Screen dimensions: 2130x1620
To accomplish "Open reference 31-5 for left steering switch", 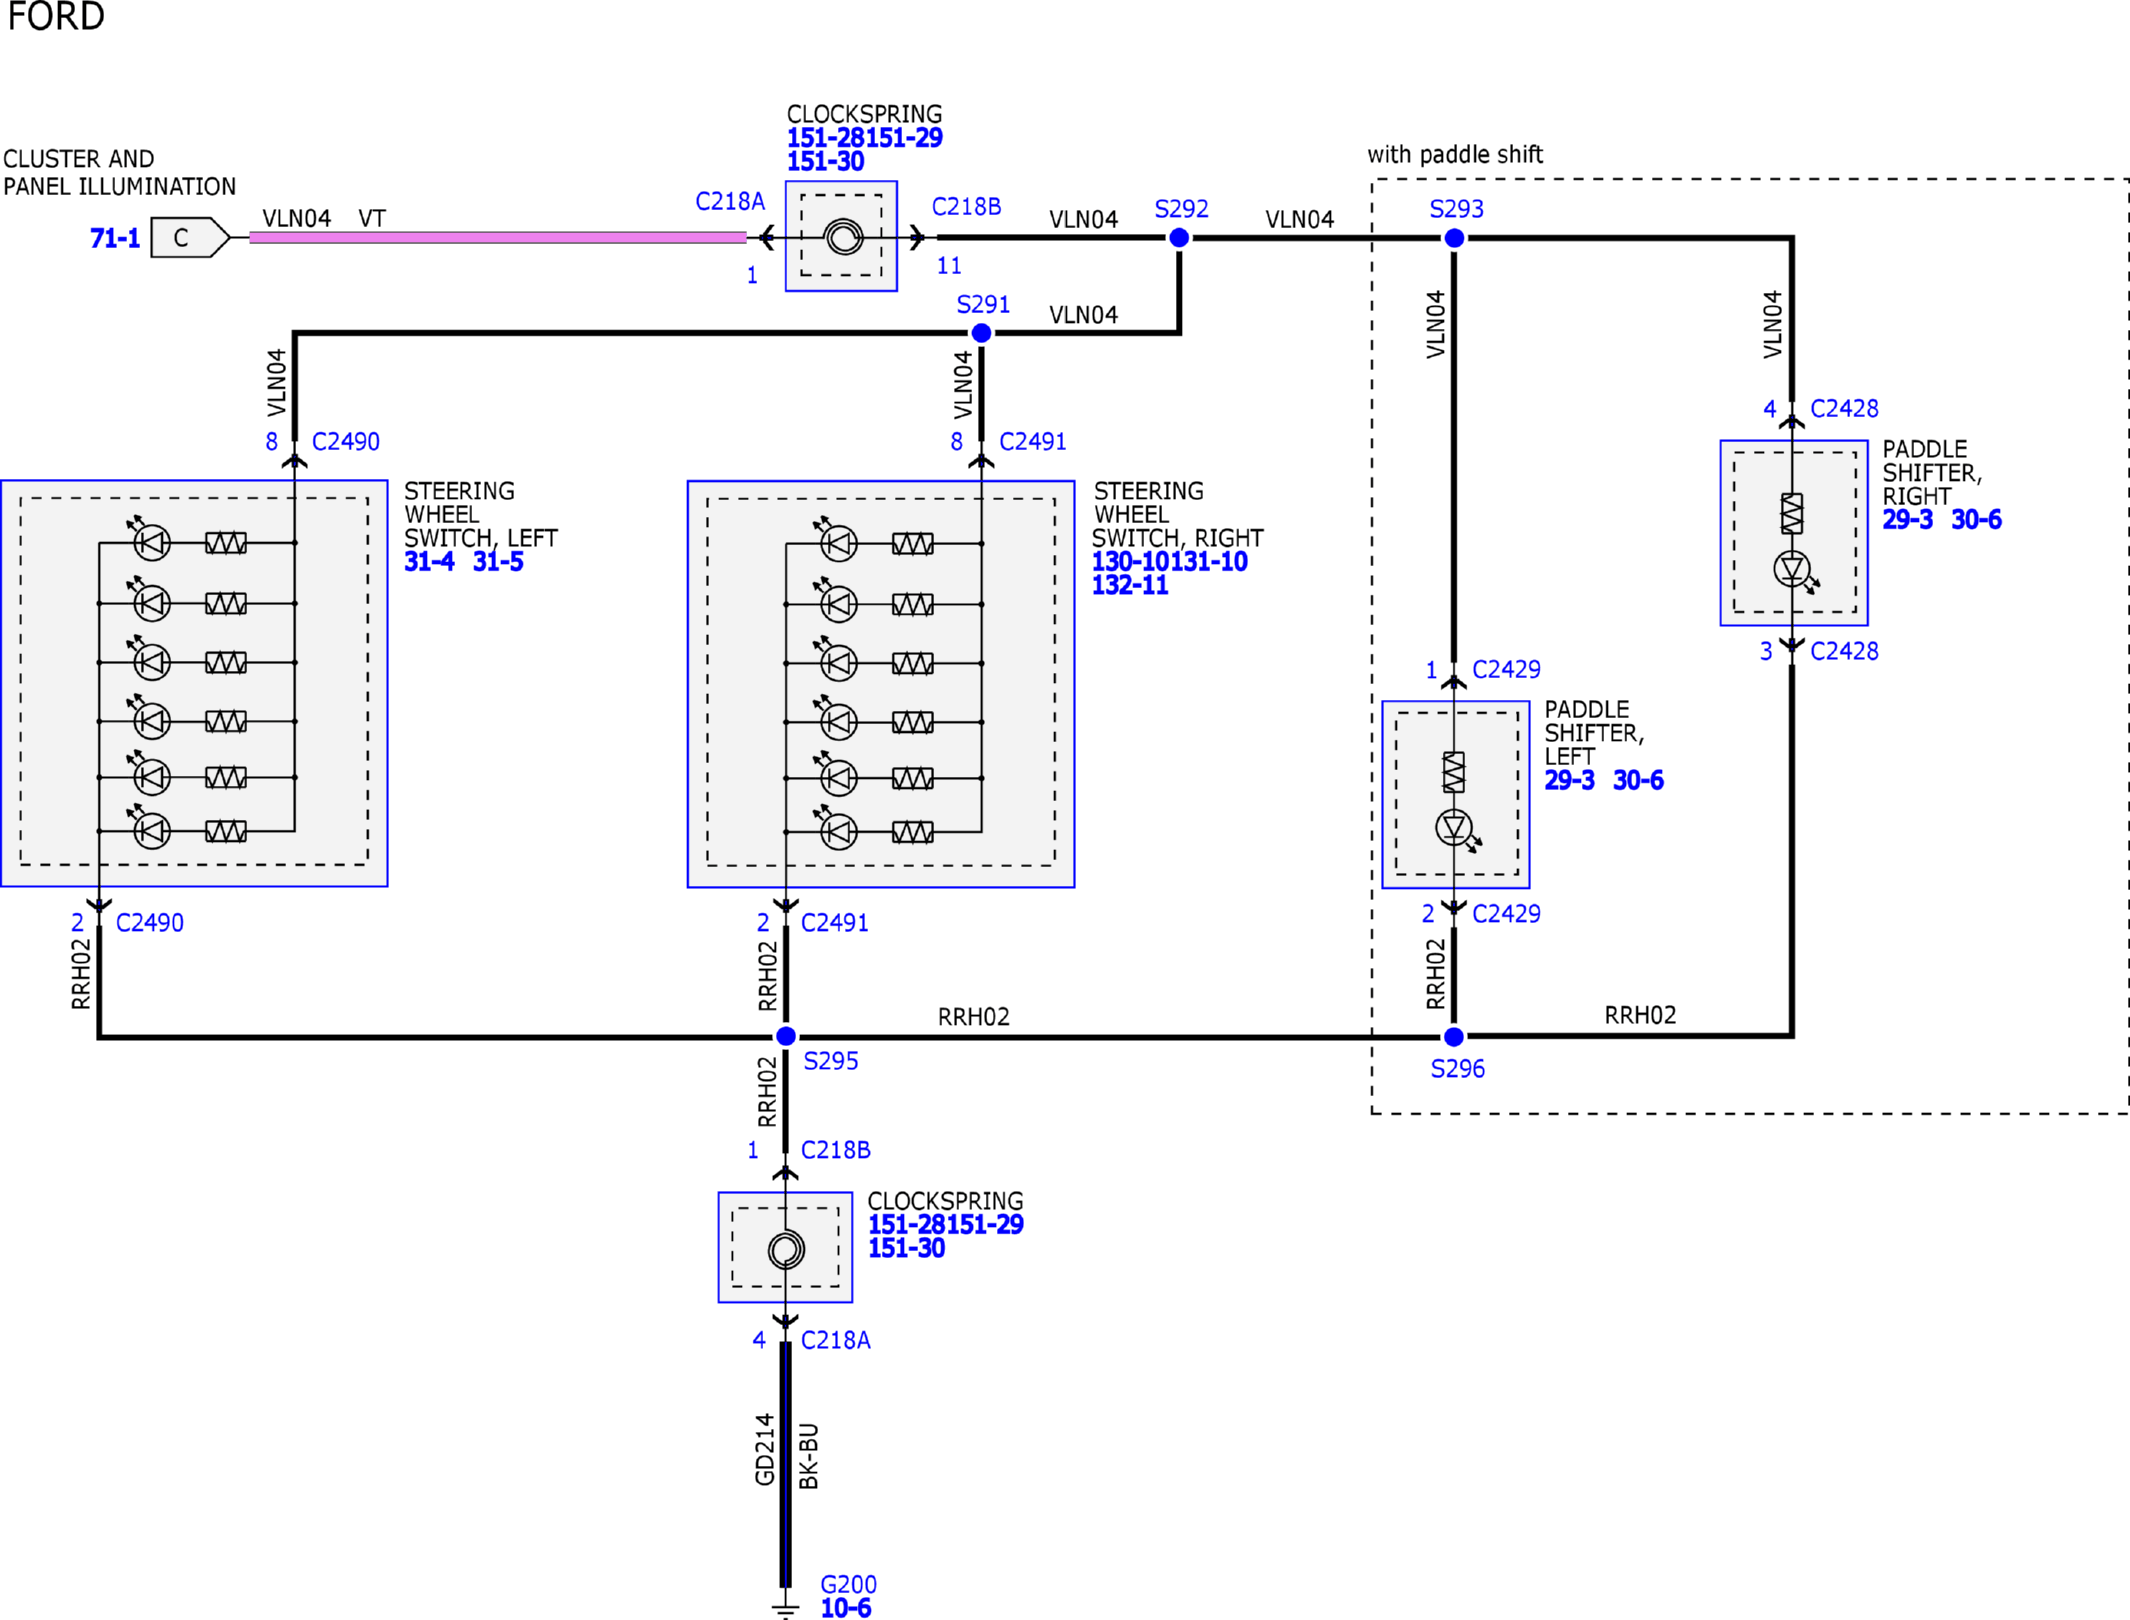I will coord(498,562).
